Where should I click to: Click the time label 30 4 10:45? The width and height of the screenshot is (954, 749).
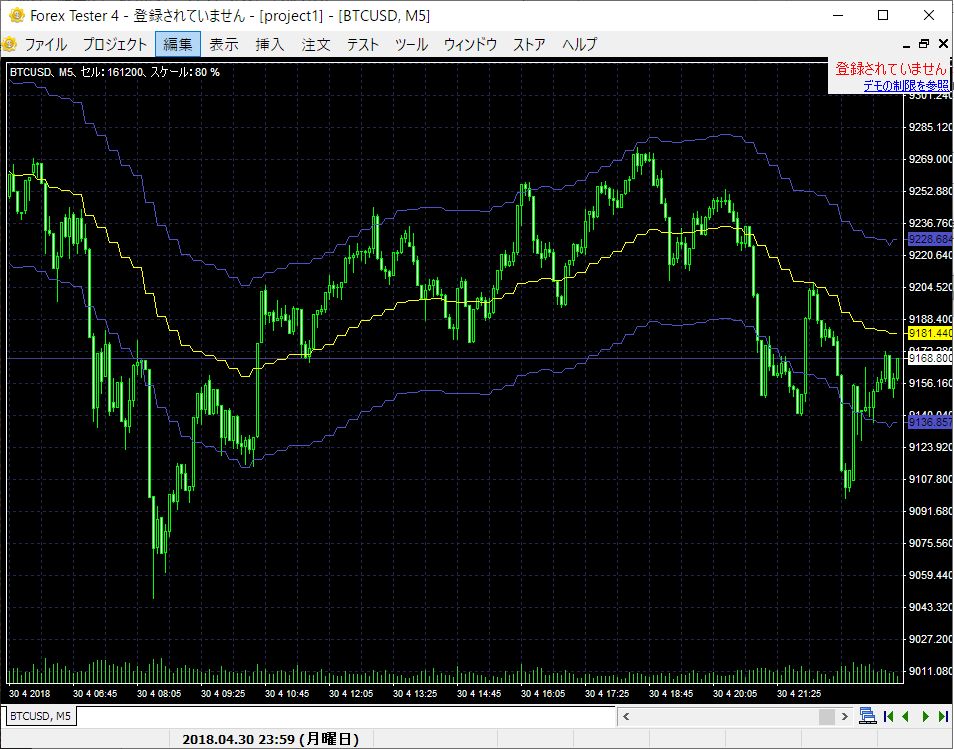287,694
